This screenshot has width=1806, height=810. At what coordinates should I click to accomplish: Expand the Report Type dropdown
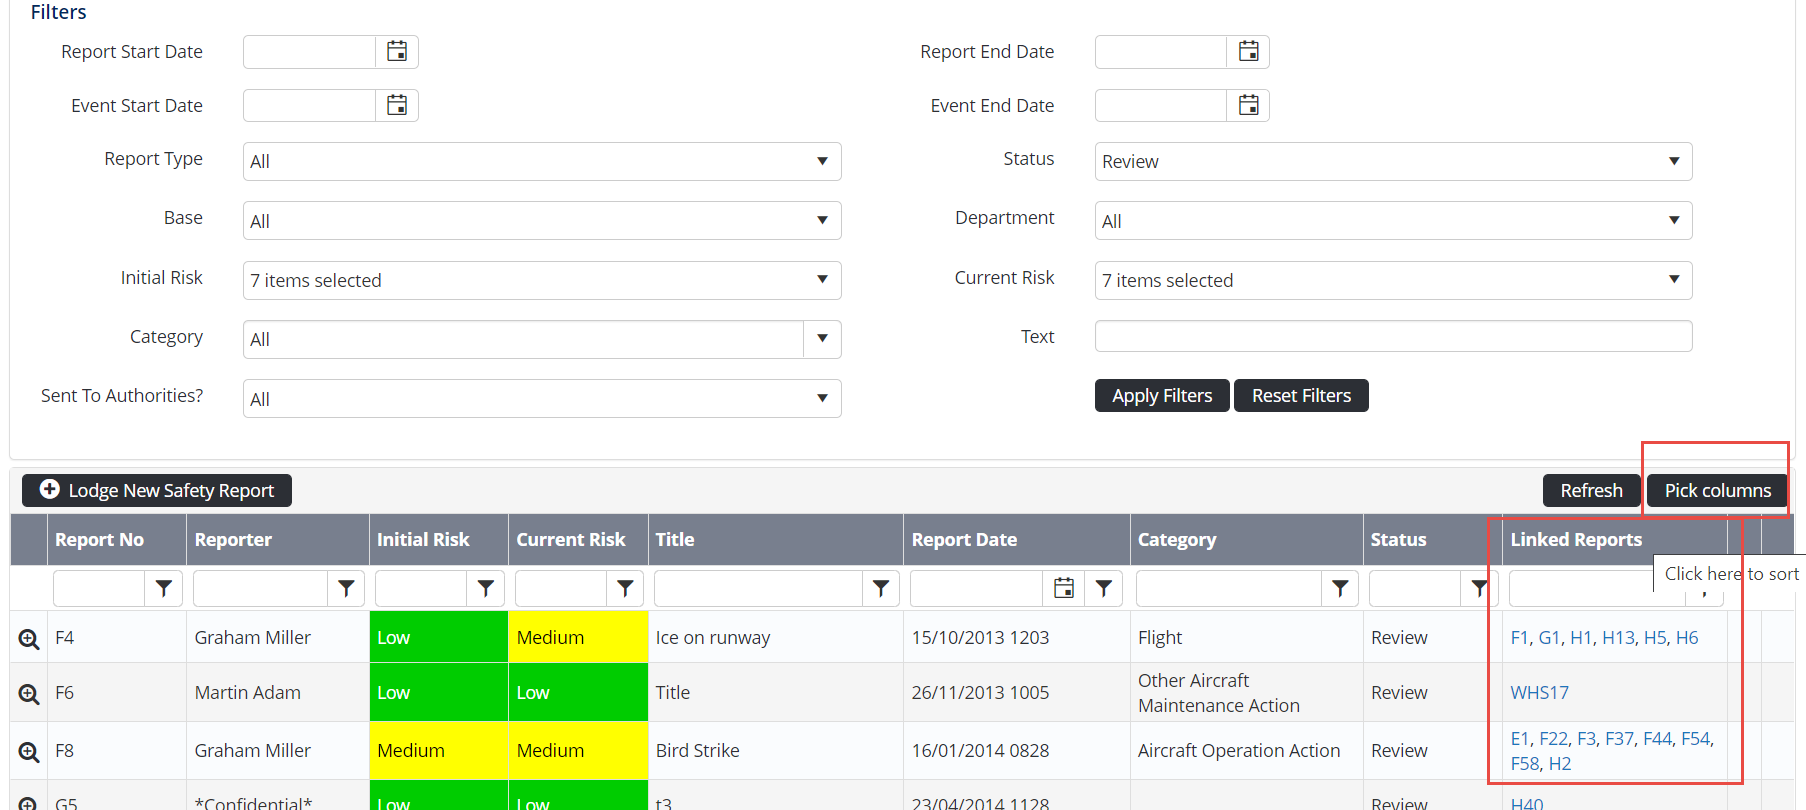(x=541, y=162)
